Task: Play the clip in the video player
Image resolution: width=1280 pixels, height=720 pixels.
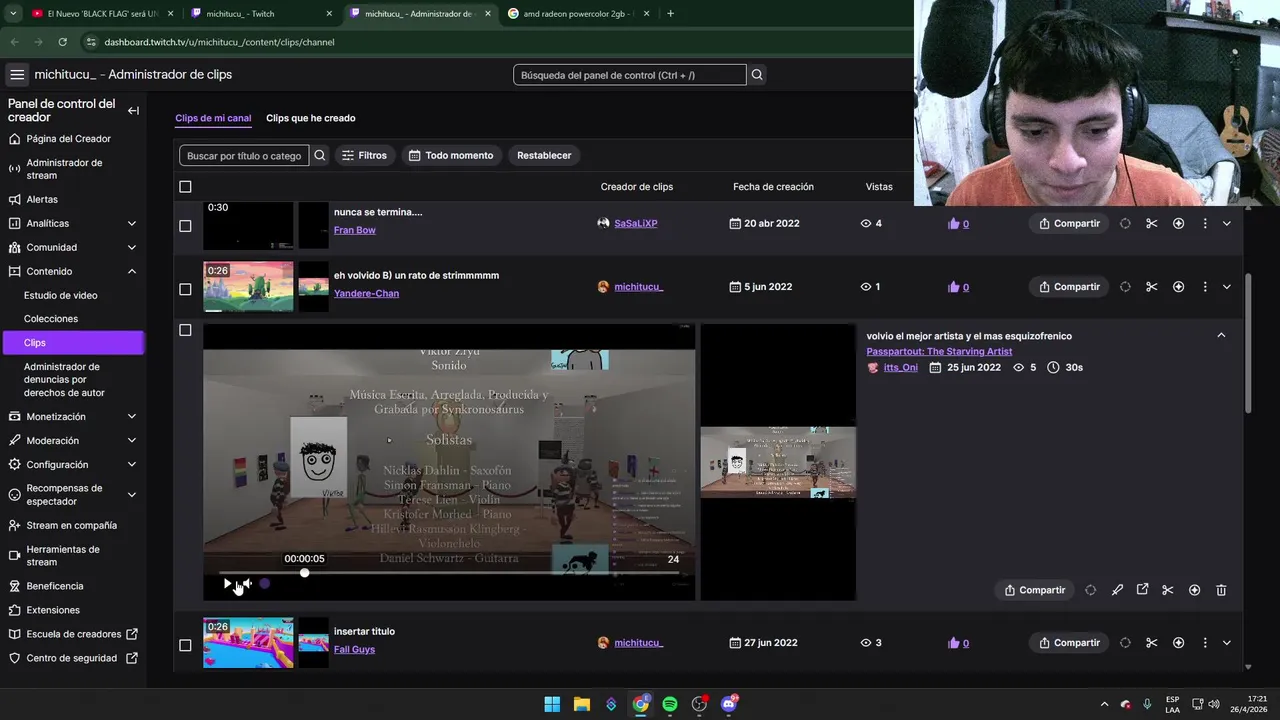Action: point(227,583)
